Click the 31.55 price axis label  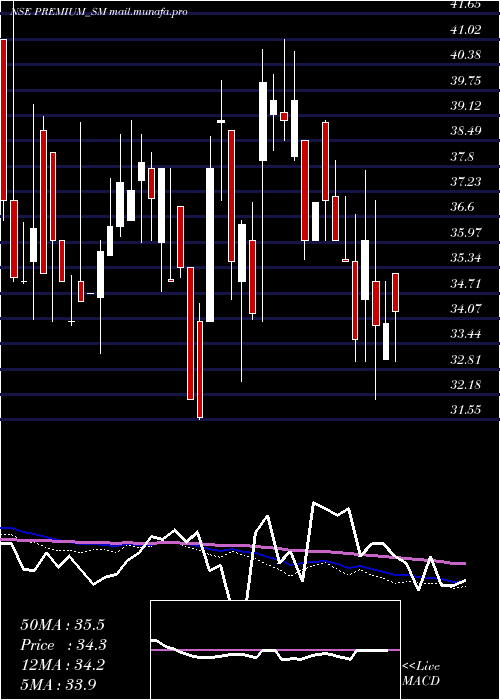(466, 410)
